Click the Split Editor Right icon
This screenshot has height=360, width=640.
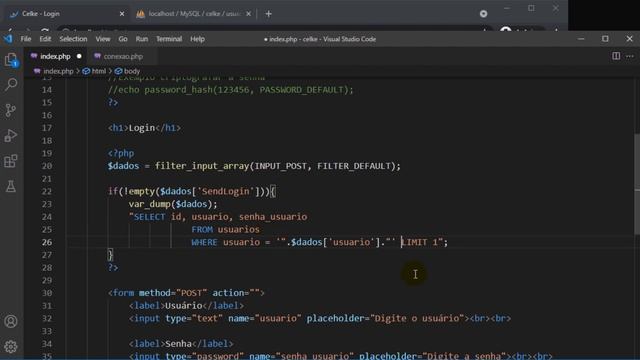[x=616, y=56]
